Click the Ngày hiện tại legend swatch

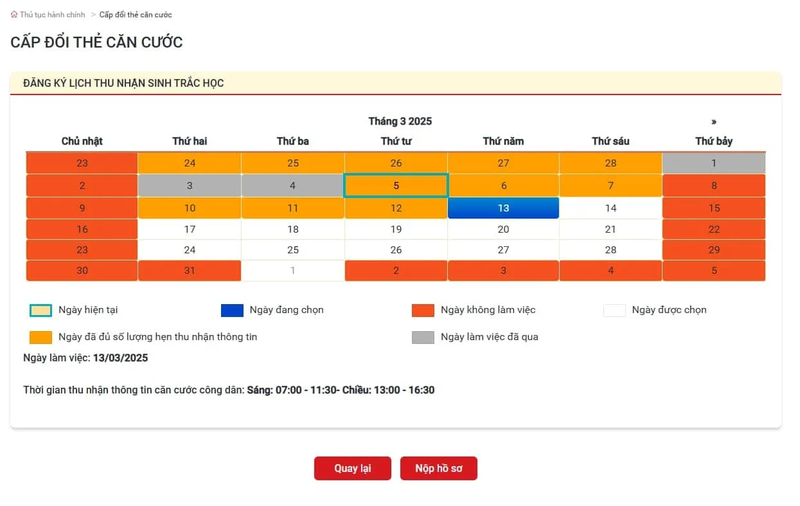(x=41, y=310)
